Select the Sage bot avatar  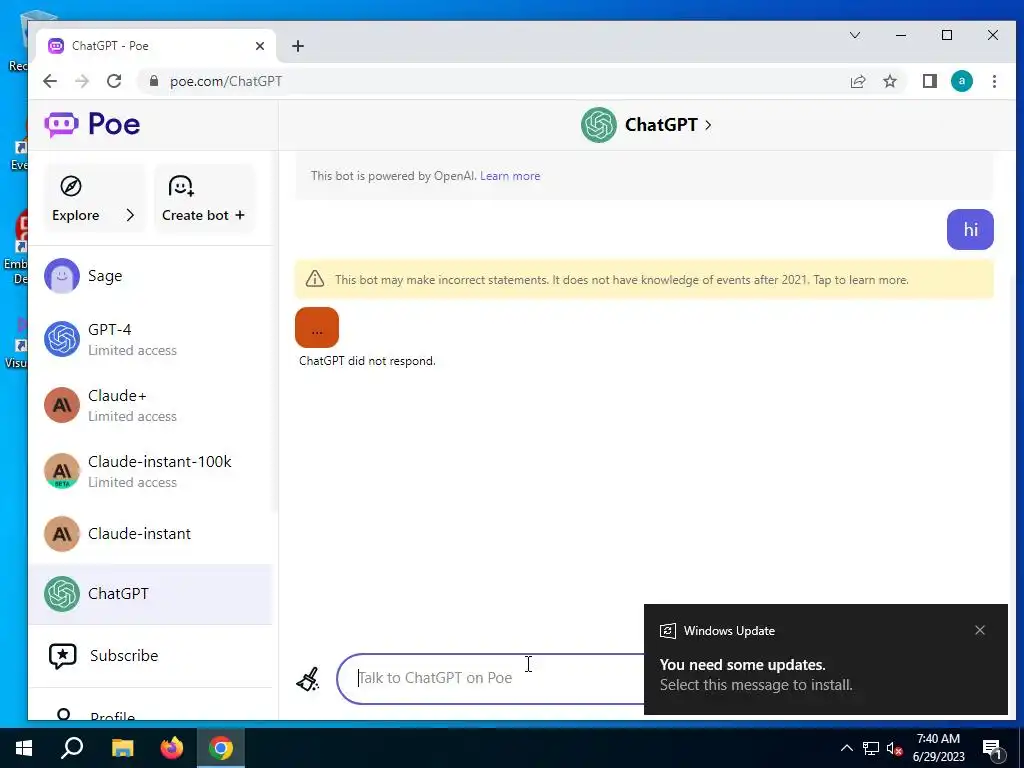[62, 276]
